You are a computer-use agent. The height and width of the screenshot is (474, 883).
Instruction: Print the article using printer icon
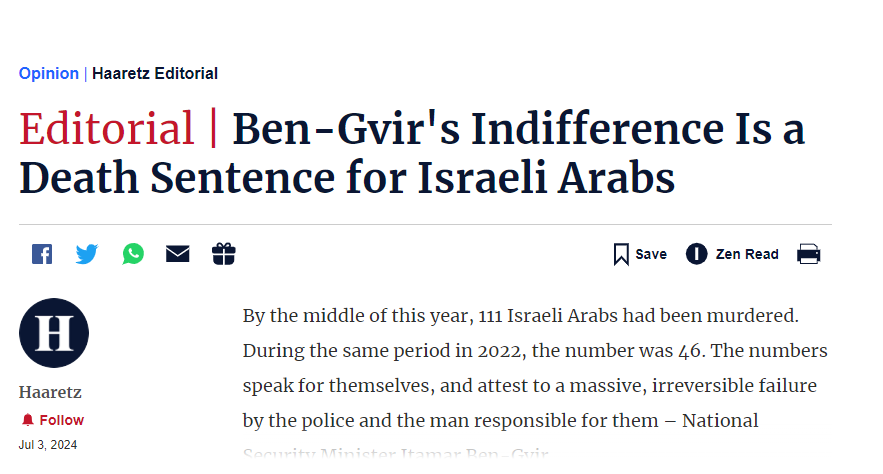point(808,254)
